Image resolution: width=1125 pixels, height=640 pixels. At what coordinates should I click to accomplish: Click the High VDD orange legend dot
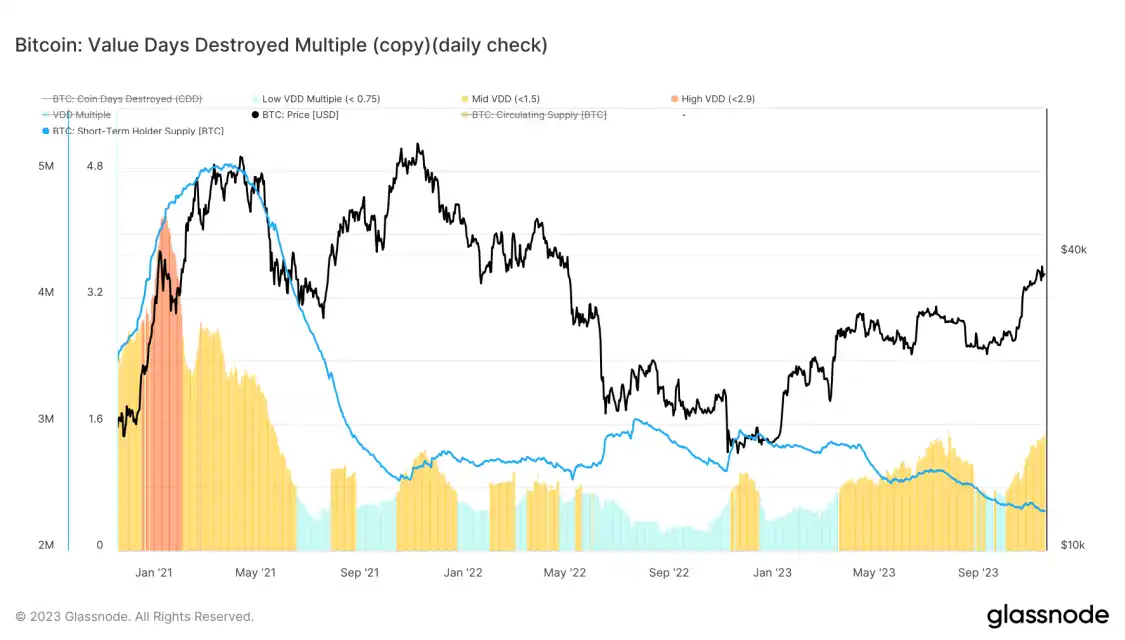674,99
